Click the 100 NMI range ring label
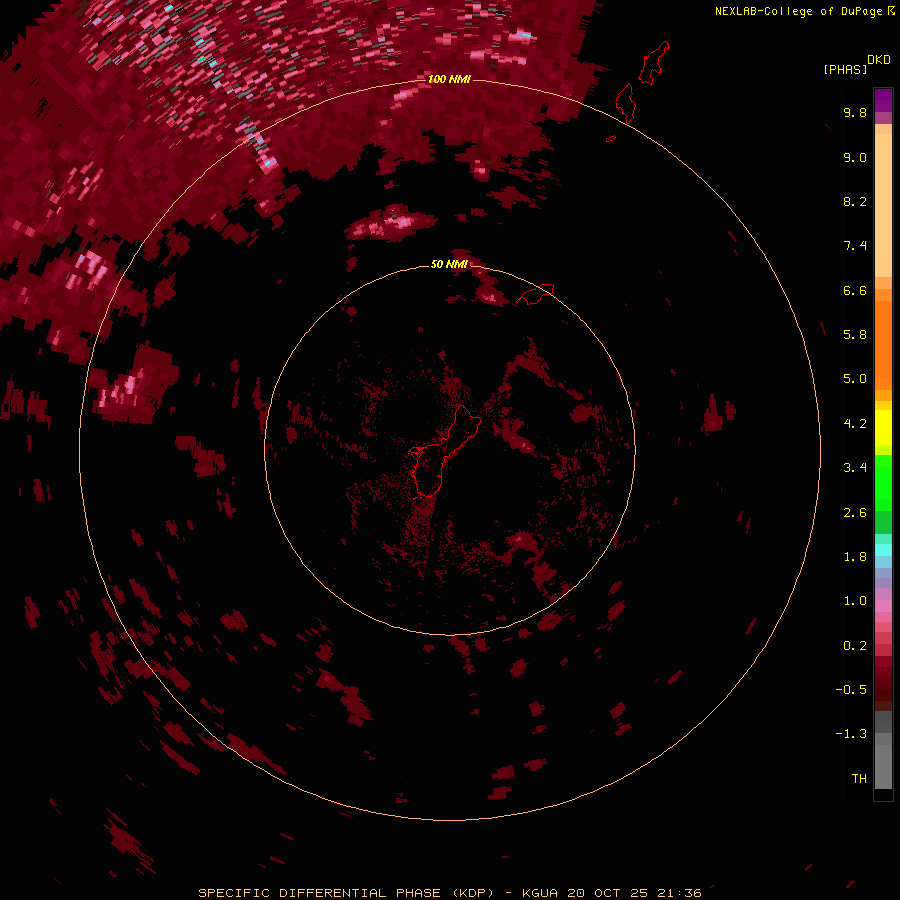Screen dimensions: 900x900 coord(449,79)
